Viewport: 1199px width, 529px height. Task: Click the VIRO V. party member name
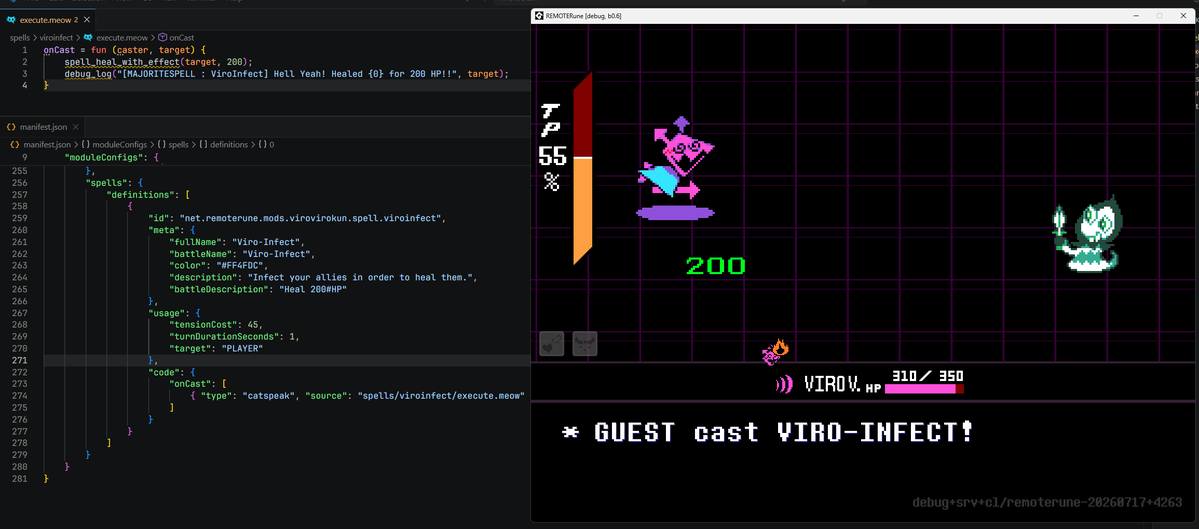pos(833,385)
